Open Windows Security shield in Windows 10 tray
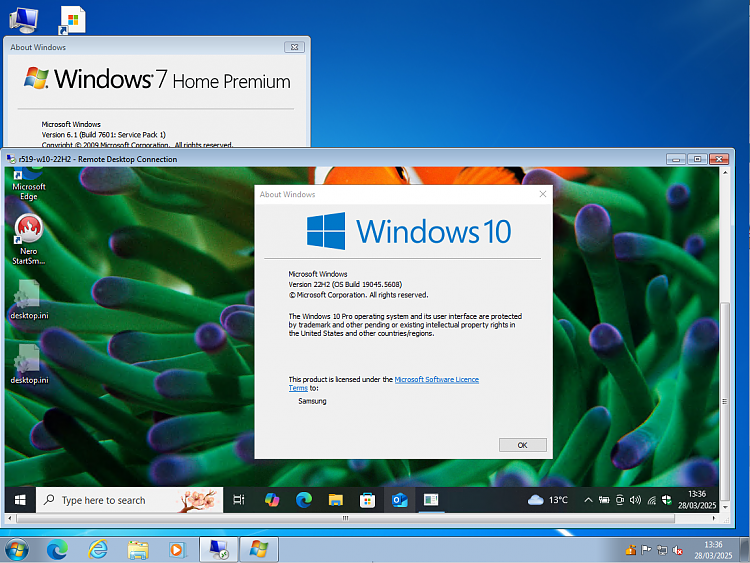 (x=667, y=500)
